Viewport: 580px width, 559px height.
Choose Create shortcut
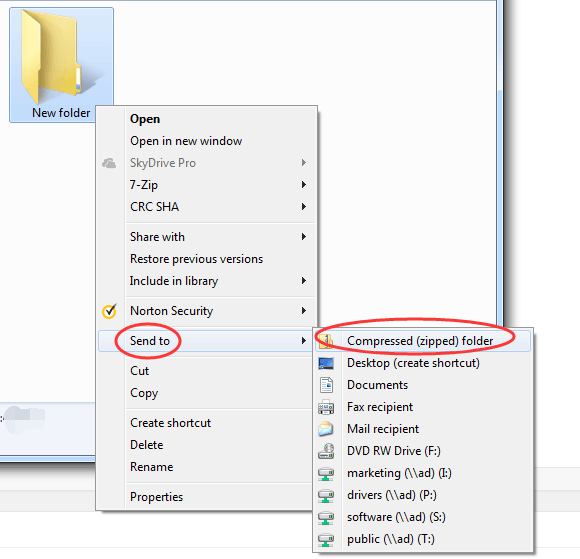tap(206, 423)
